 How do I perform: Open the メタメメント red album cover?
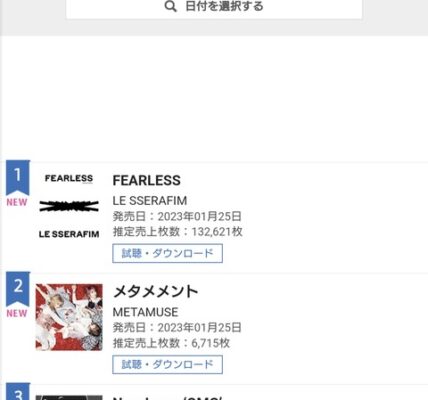tap(69, 317)
